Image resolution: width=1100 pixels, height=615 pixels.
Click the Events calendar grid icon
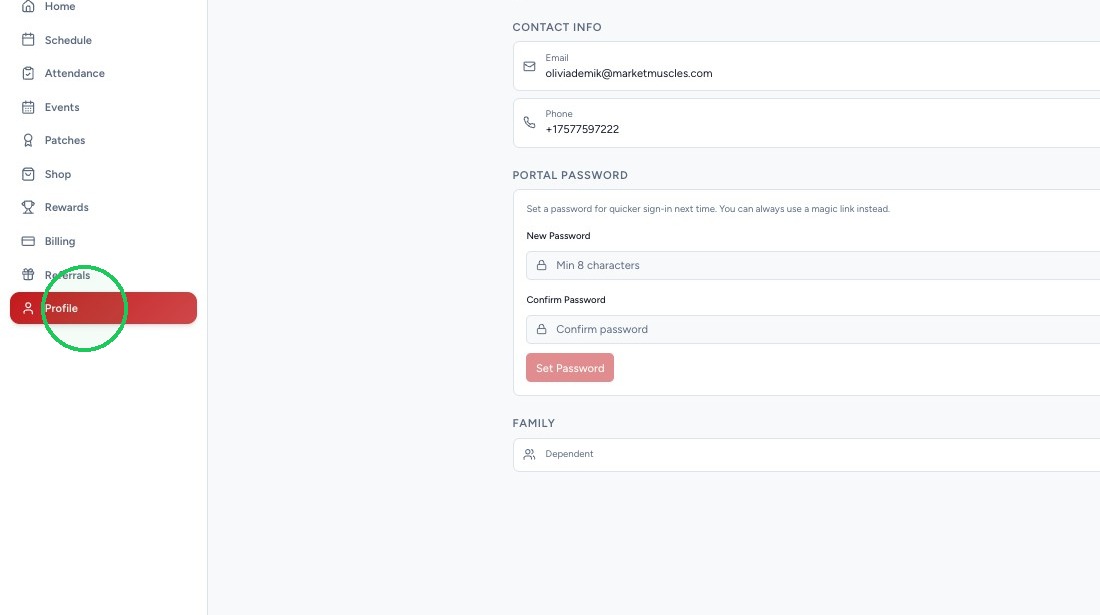[28, 107]
